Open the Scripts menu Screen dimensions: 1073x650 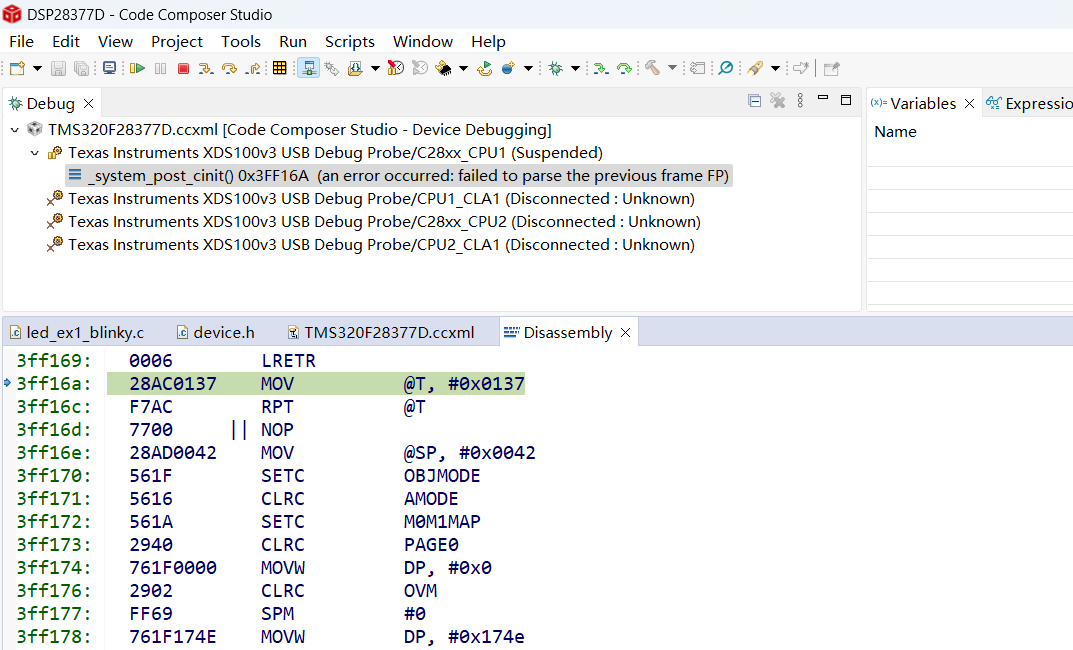click(x=349, y=41)
